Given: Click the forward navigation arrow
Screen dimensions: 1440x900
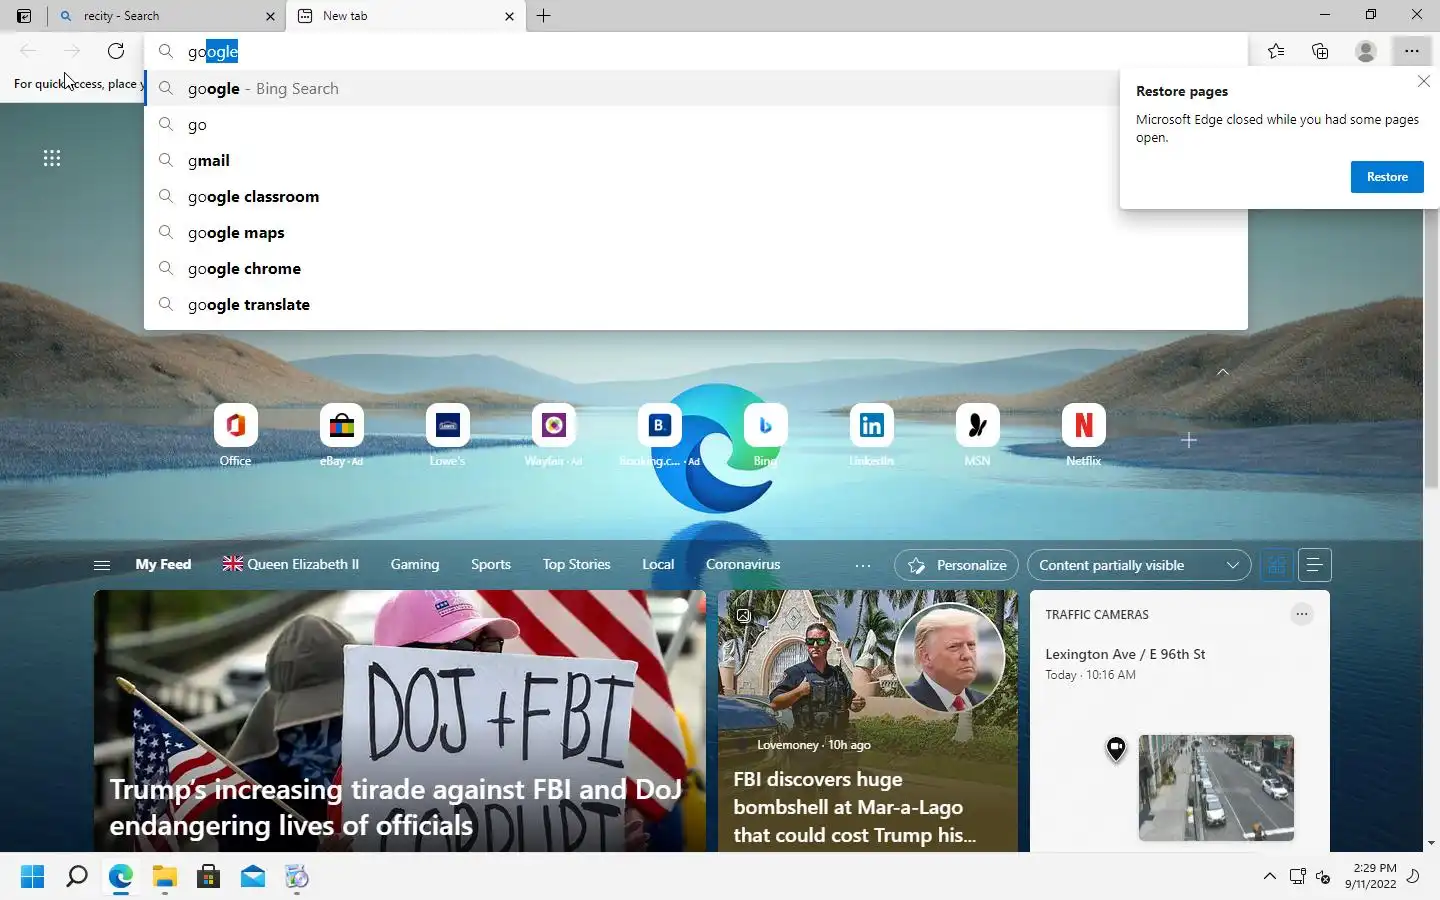Looking at the screenshot, I should point(72,51).
